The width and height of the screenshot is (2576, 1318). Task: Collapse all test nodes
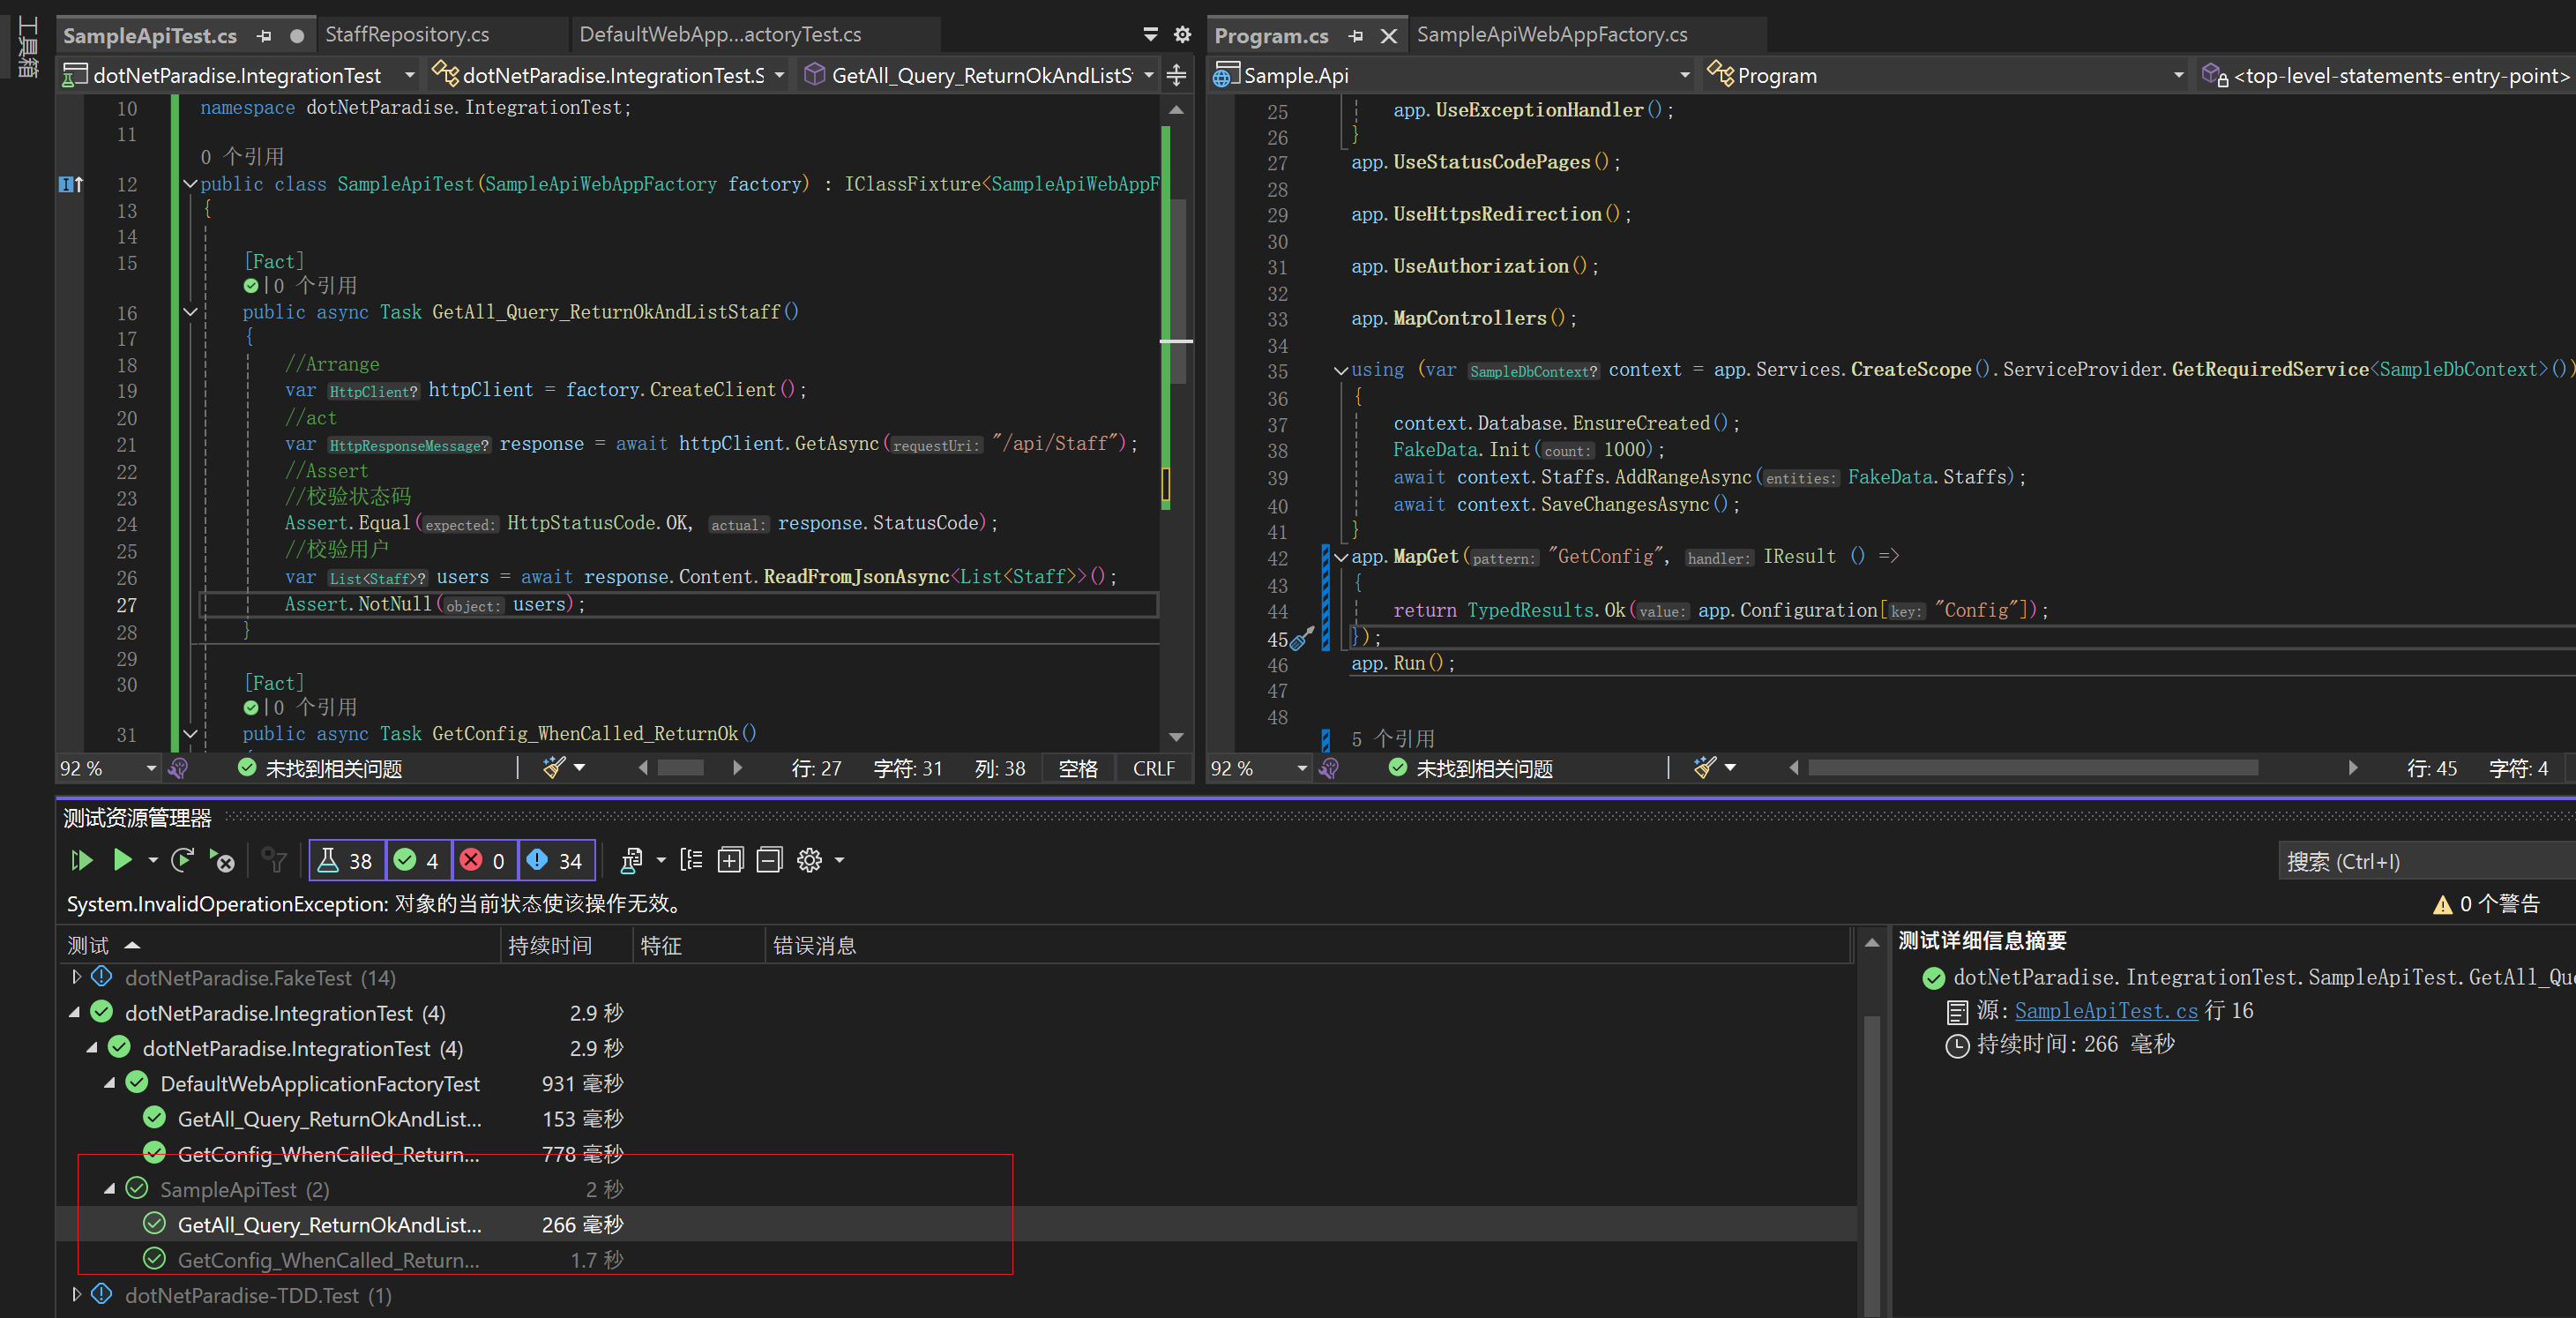(769, 860)
